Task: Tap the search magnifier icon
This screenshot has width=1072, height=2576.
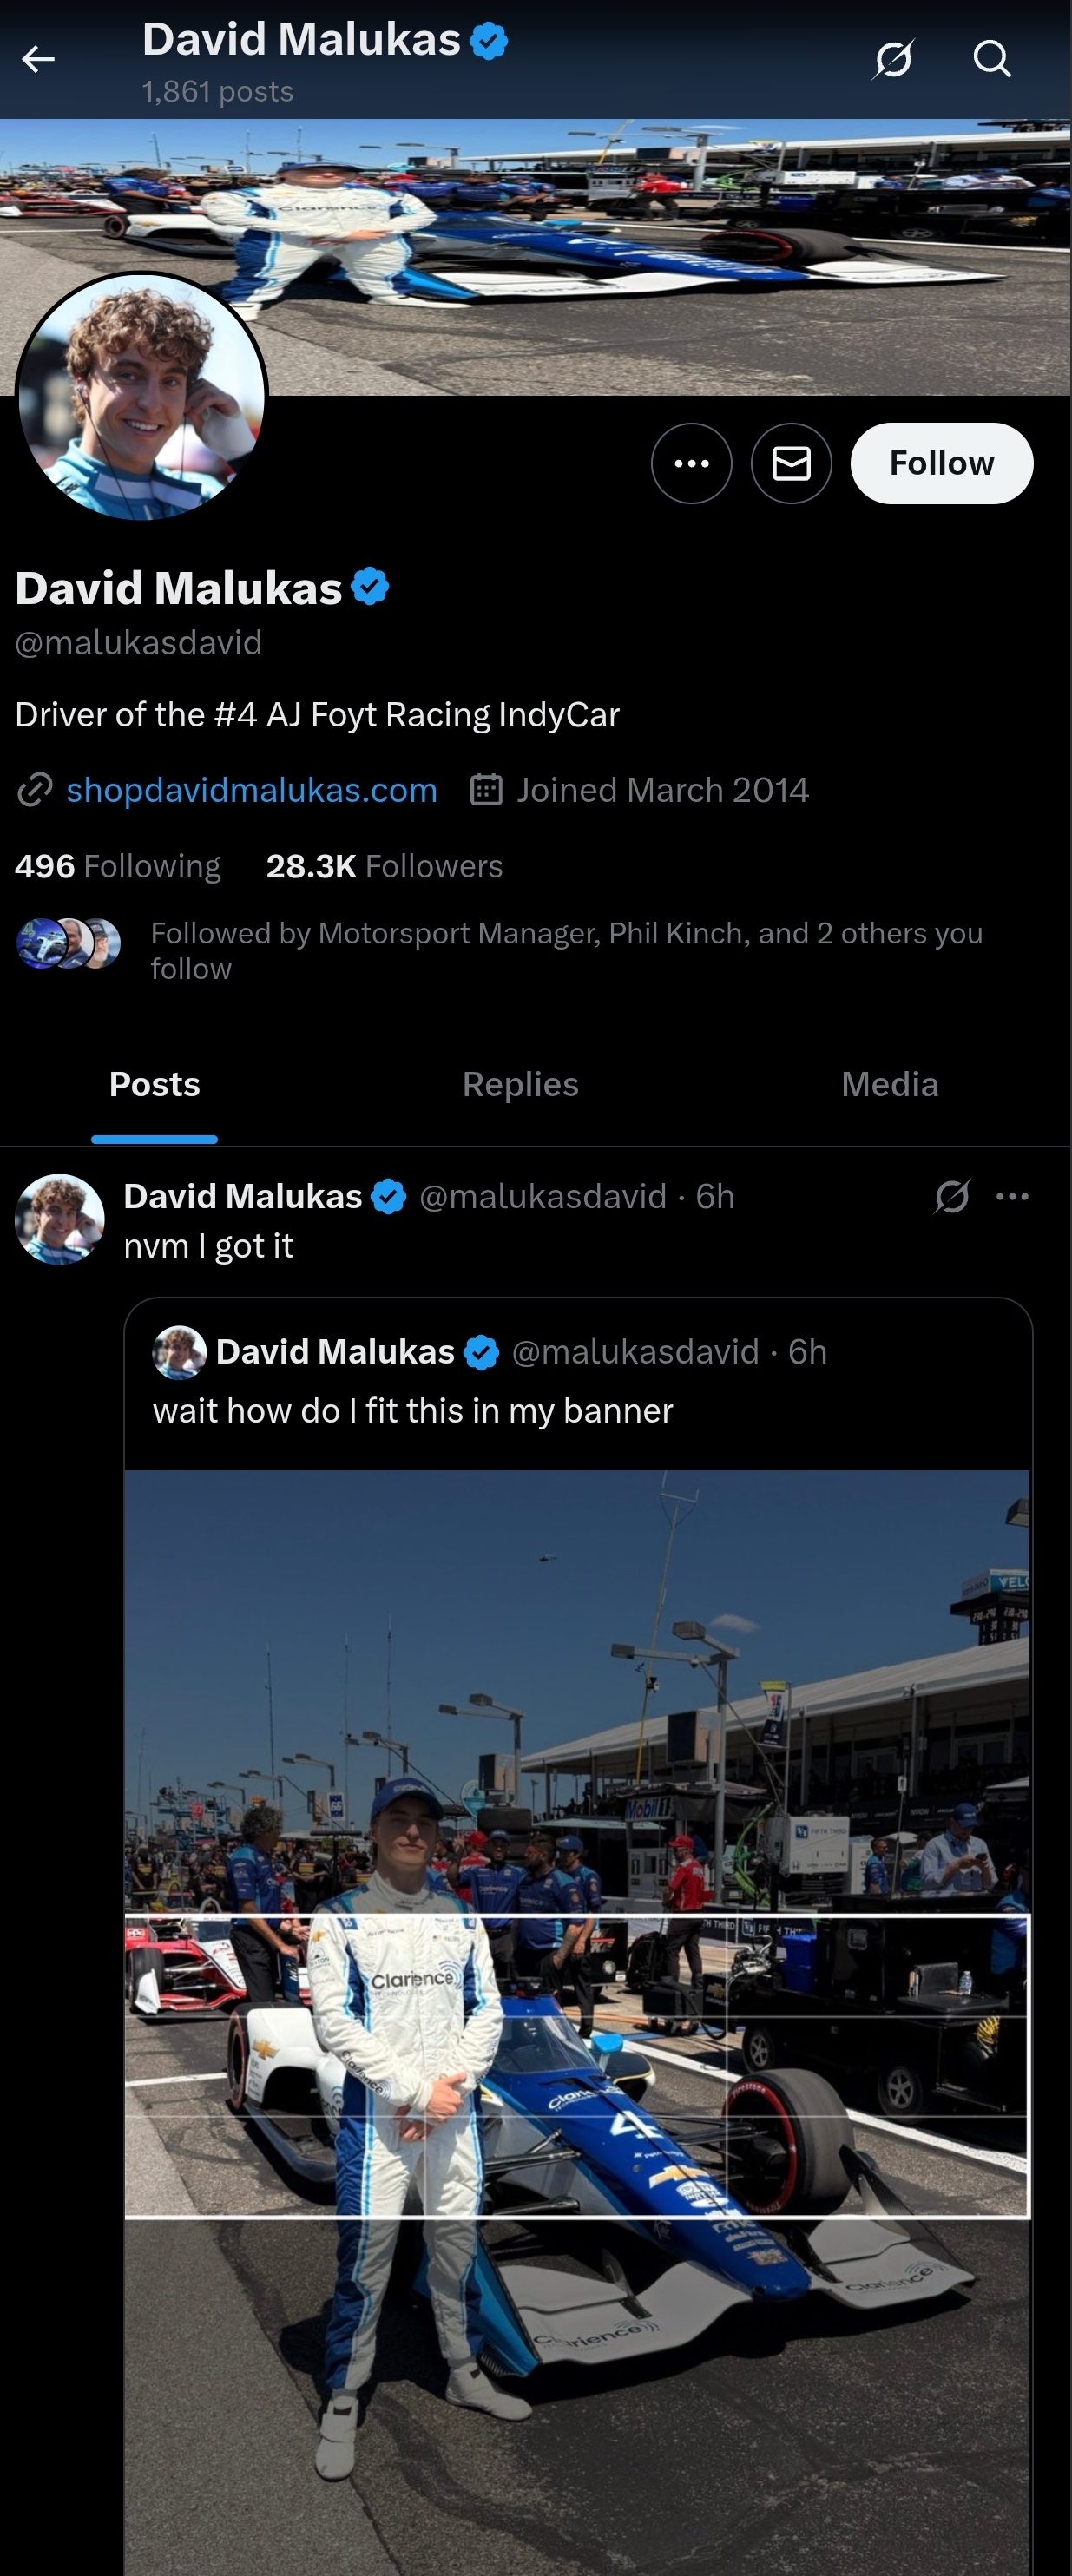Action: (x=991, y=60)
